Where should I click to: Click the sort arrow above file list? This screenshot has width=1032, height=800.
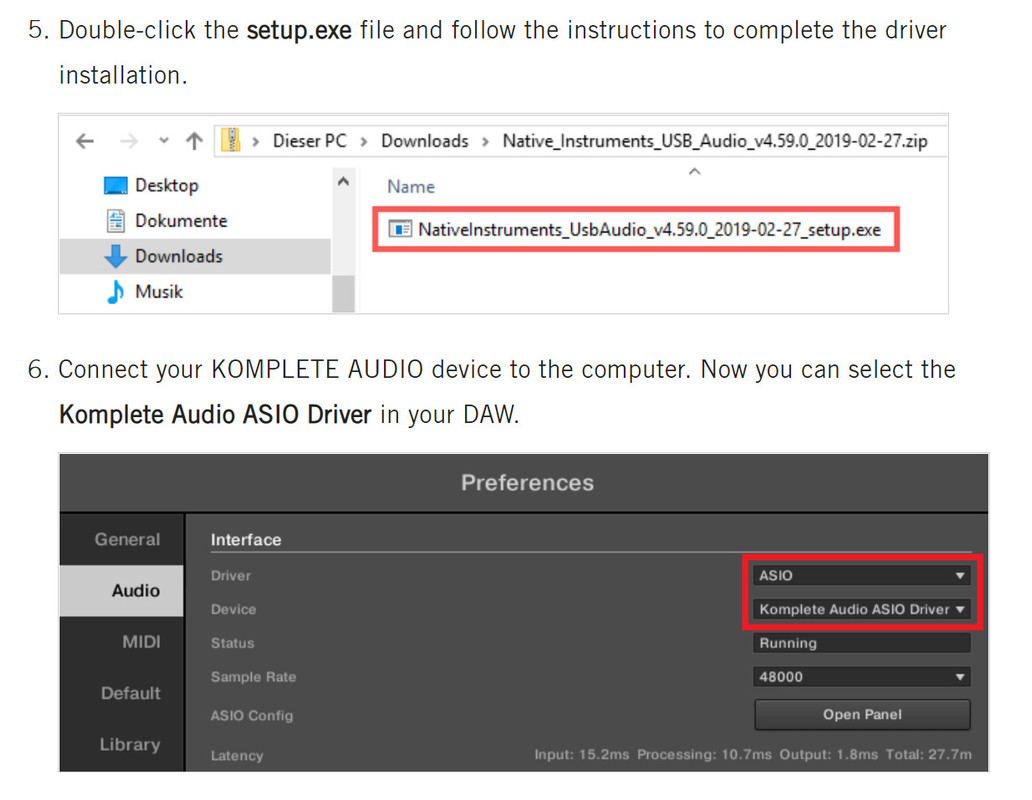[x=694, y=172]
